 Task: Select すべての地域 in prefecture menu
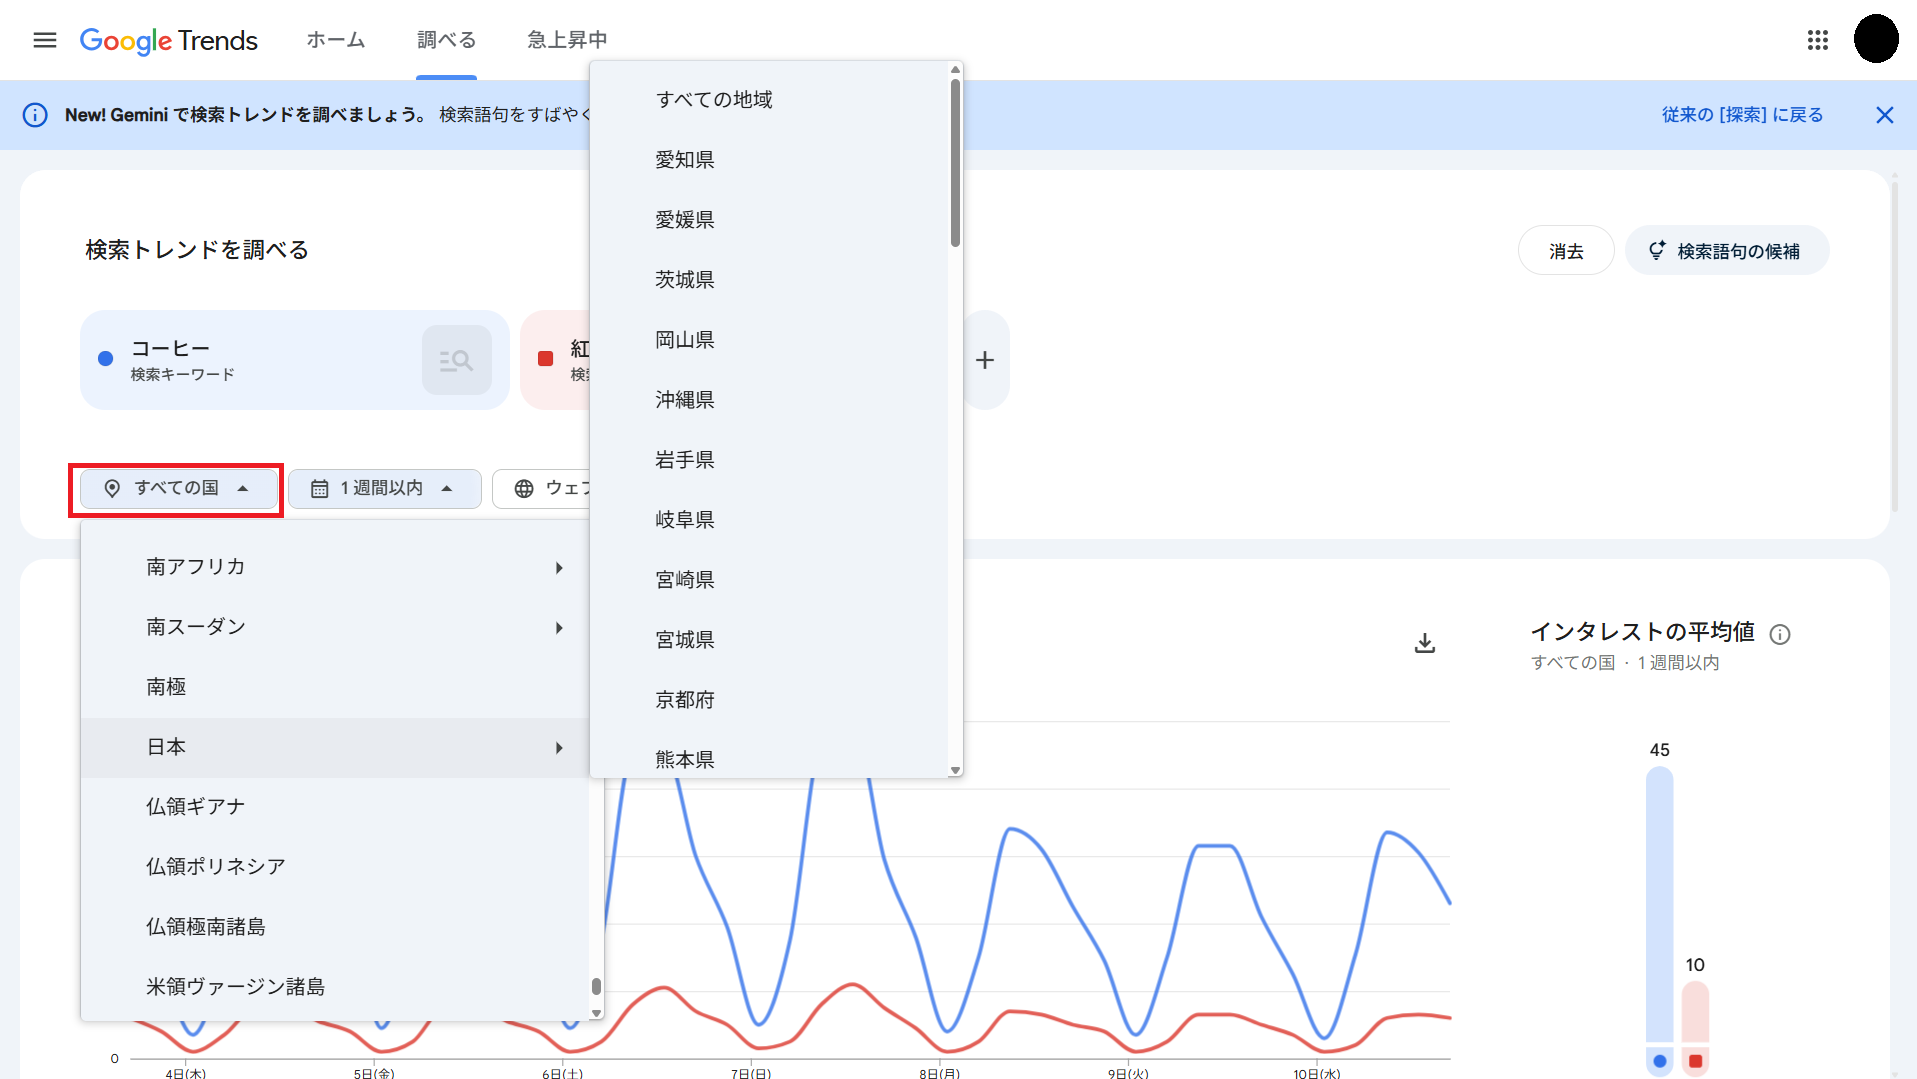point(769,100)
